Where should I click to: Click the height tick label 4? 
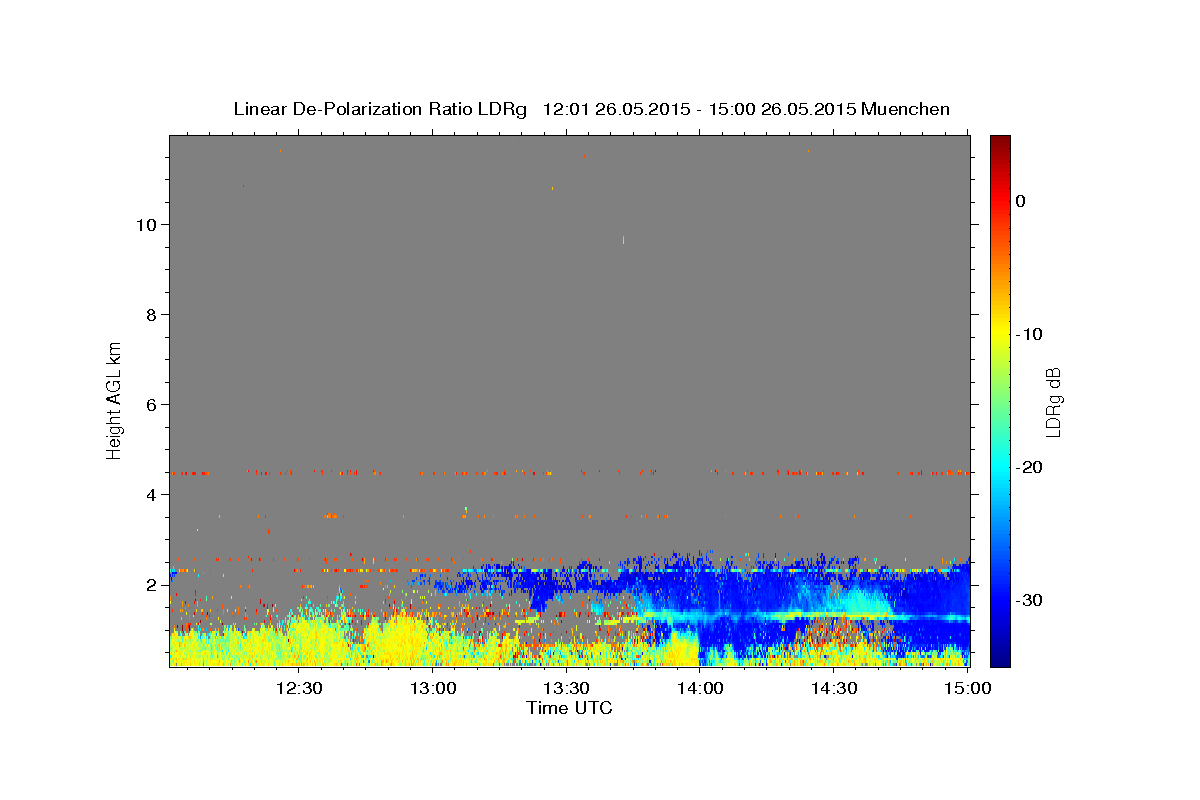click(x=150, y=494)
